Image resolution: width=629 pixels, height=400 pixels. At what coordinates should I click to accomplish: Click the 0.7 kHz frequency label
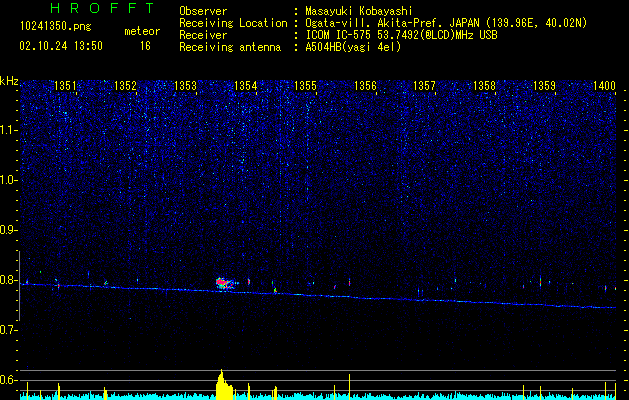[8, 330]
